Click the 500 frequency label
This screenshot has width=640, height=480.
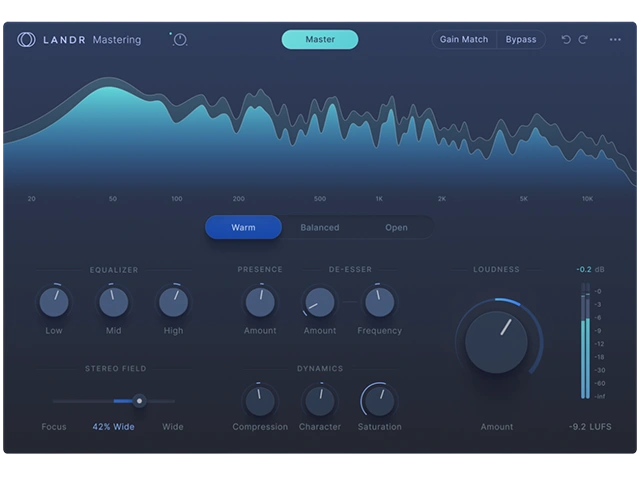pos(320,199)
